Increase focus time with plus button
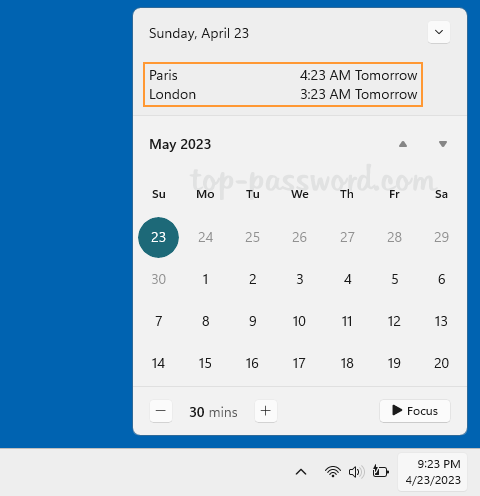480x496 pixels. pyautogui.click(x=266, y=411)
